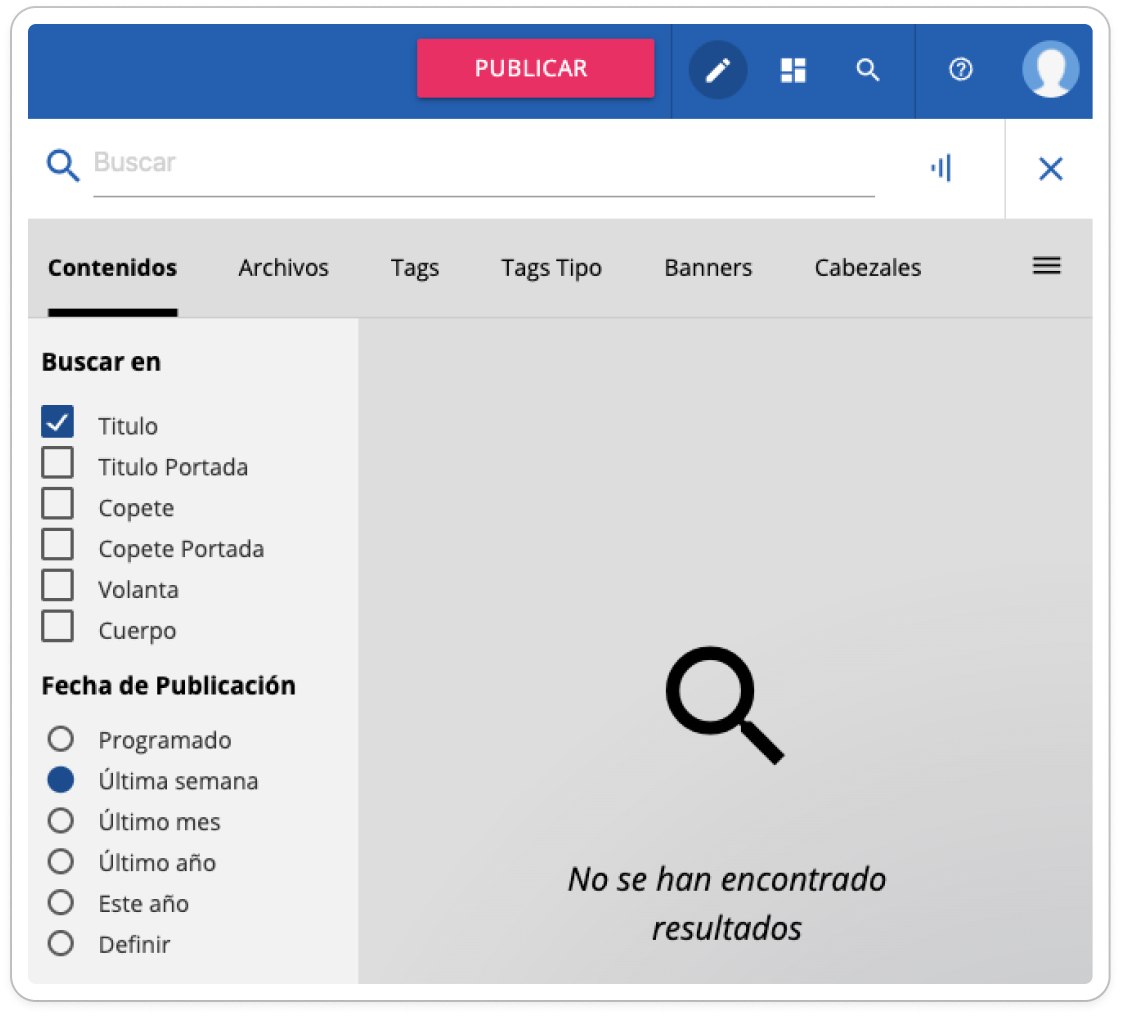Open the dashboard grid layout icon

point(793,70)
